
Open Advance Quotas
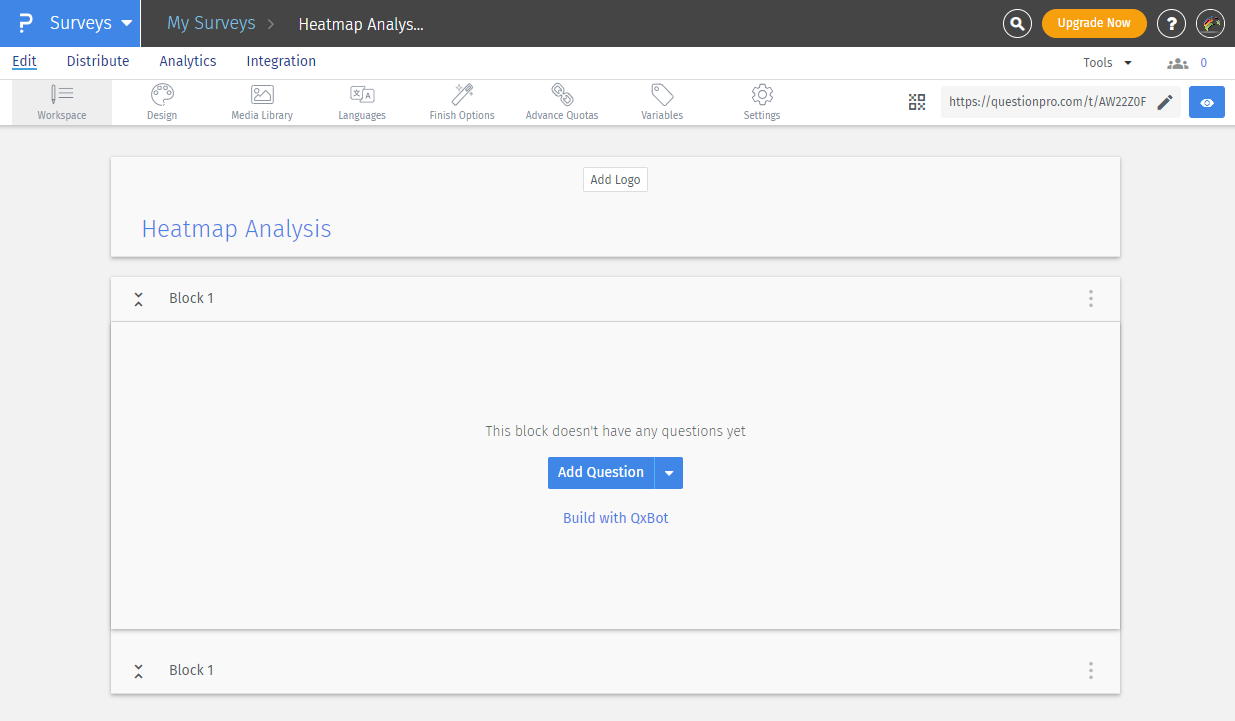point(561,100)
